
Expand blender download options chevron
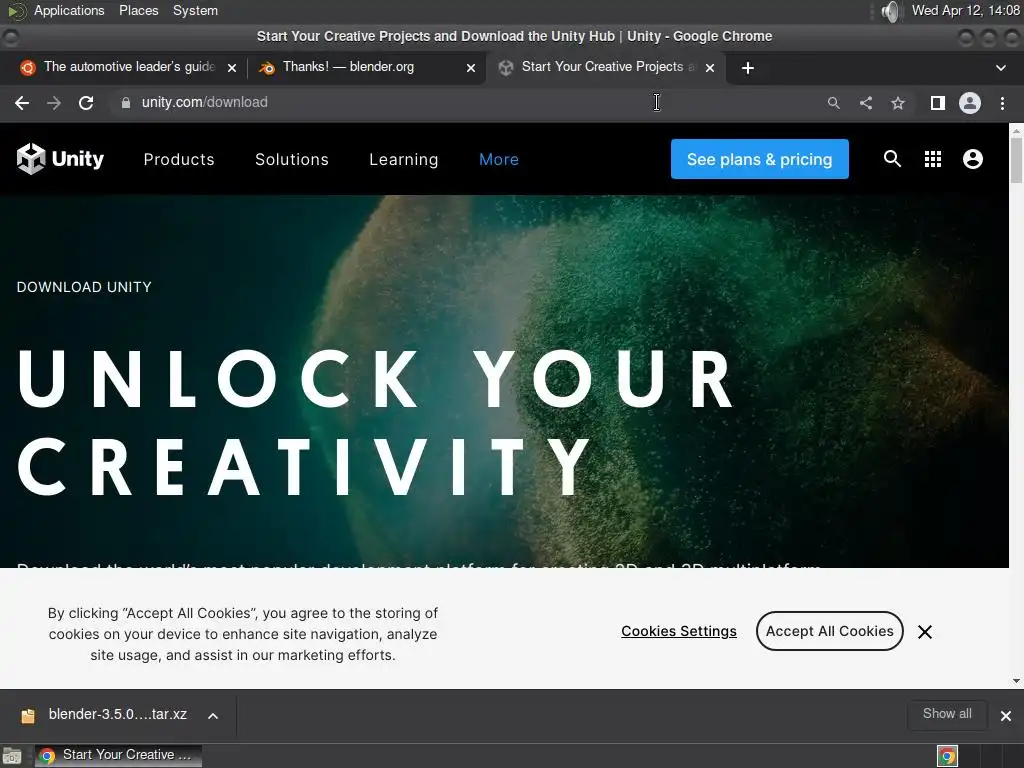click(x=213, y=716)
